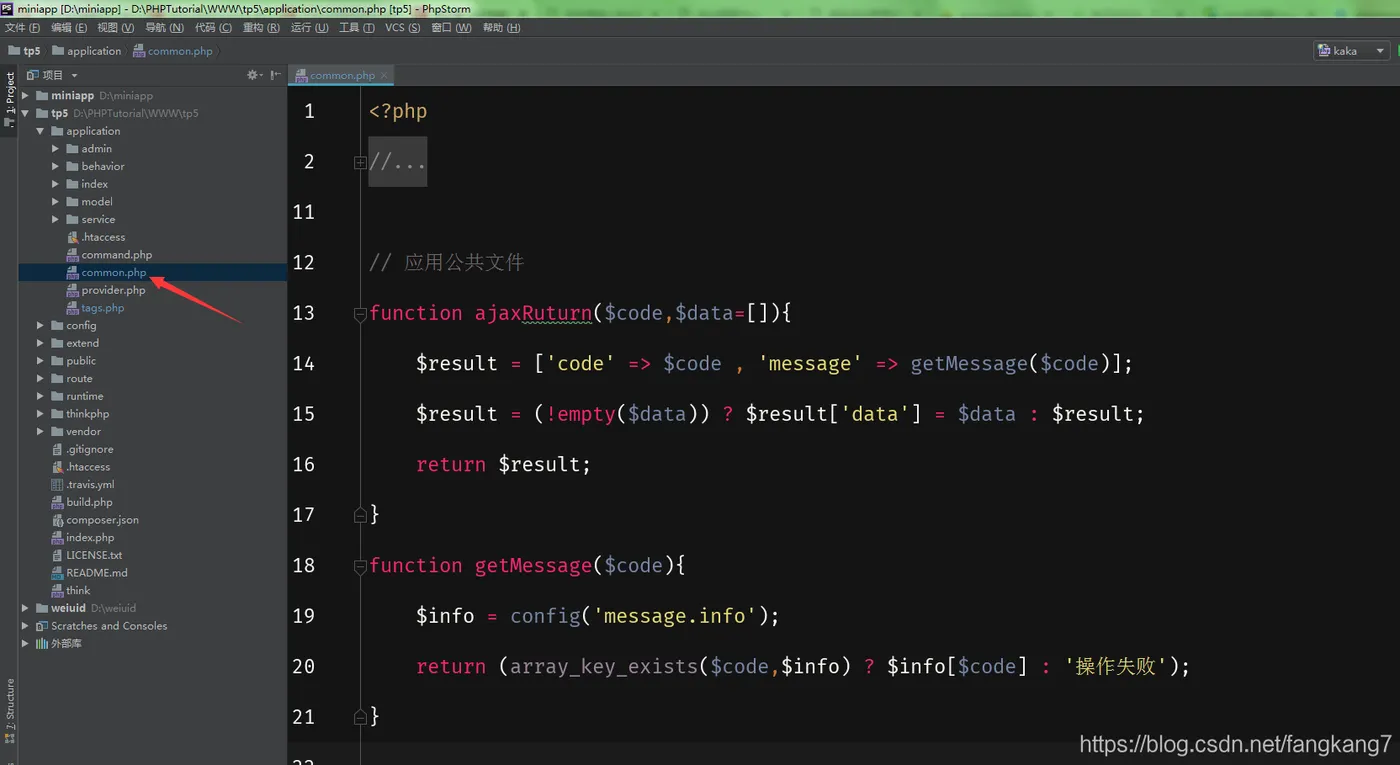Fold the ajaxRuturn function at line 13
Image resolution: width=1400 pixels, height=765 pixels.
(x=360, y=313)
